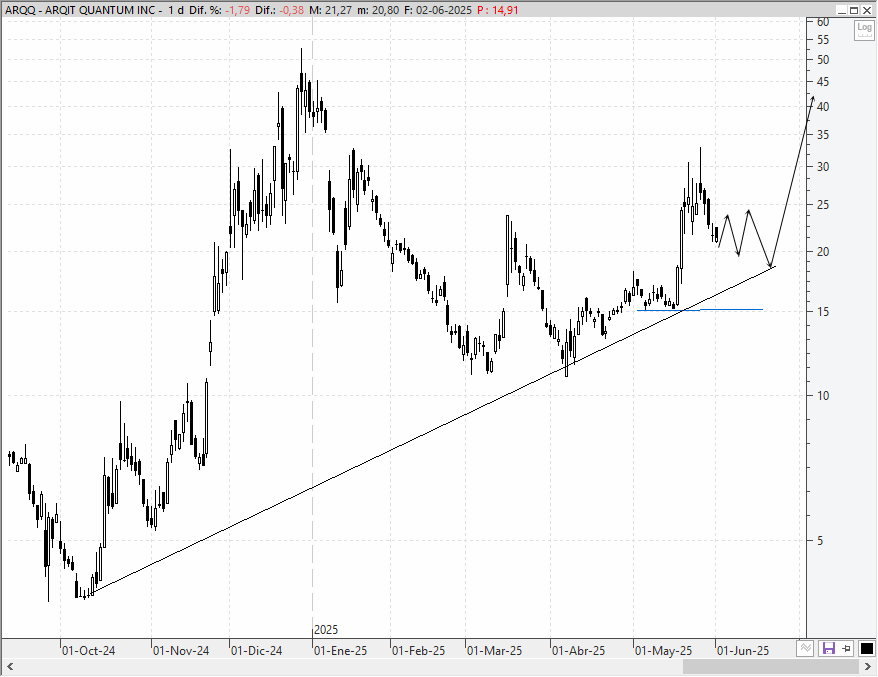Click the 35 price axis label

pyautogui.click(x=823, y=135)
